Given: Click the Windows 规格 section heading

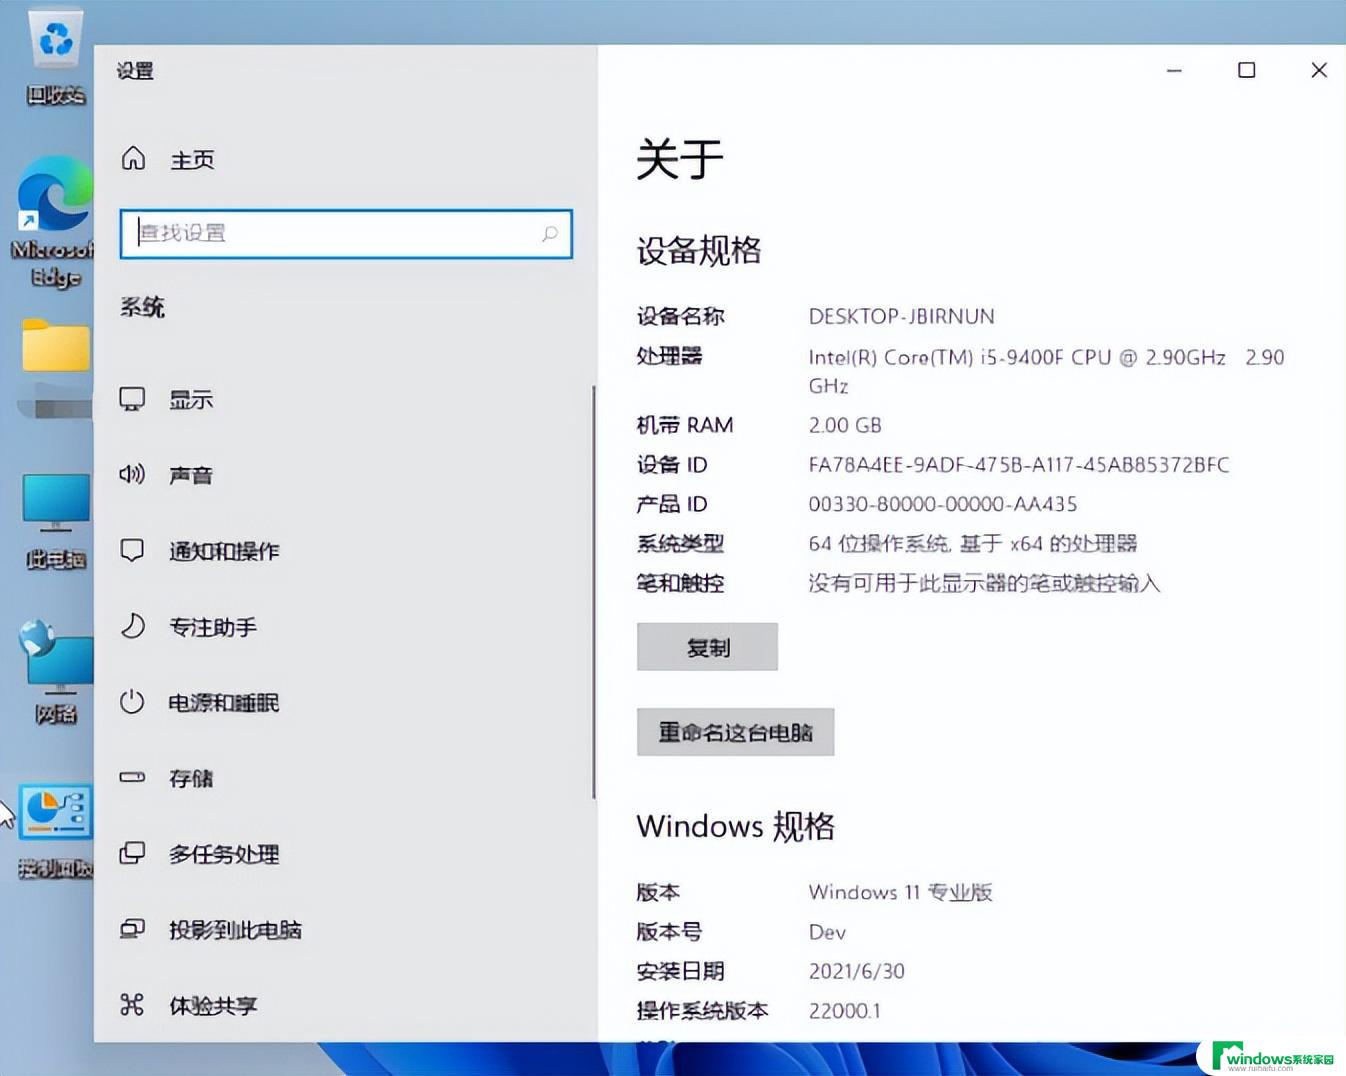Looking at the screenshot, I should click(735, 826).
